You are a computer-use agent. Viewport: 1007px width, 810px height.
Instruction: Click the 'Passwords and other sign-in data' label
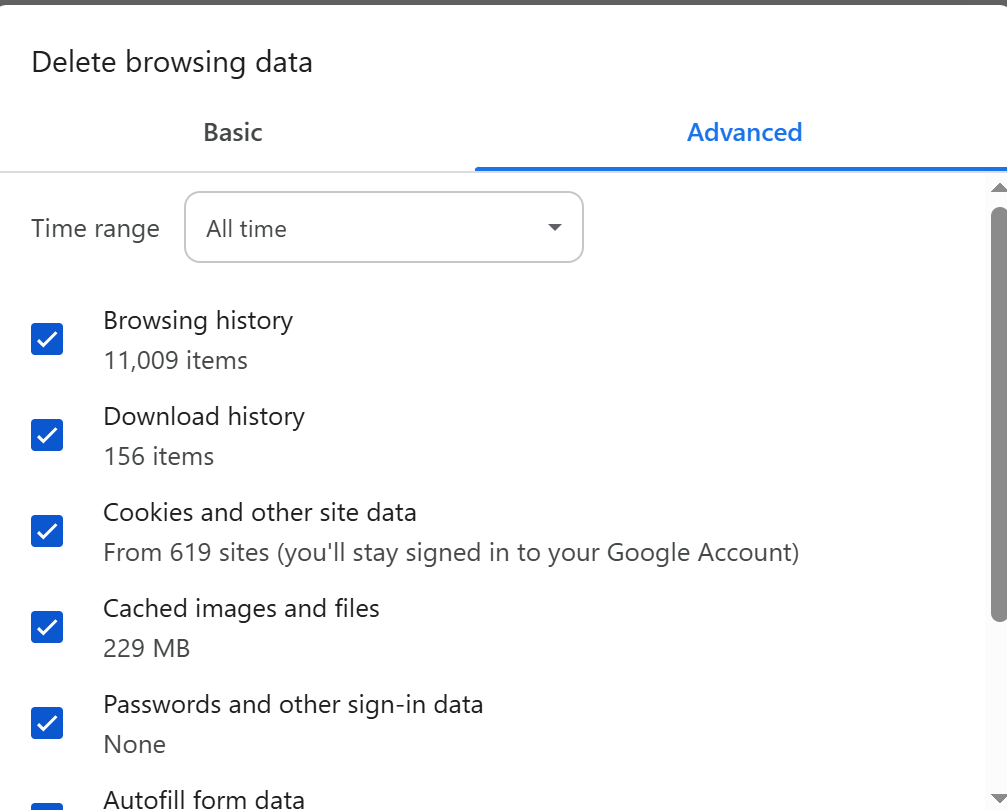tap(293, 705)
